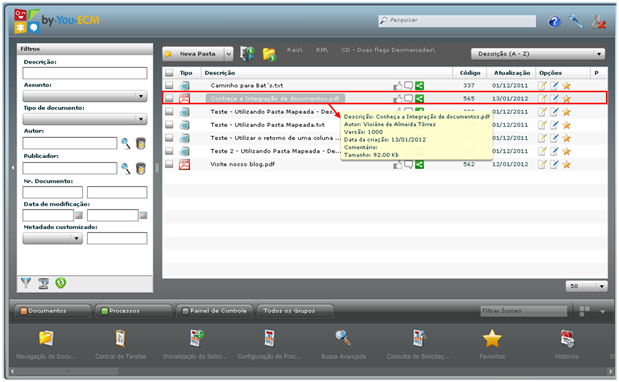Image resolution: width=619 pixels, height=382 pixels.
Task: Click star icon for Teste - Utilizando Pasta Mapeada.txt
Action: tap(566, 125)
